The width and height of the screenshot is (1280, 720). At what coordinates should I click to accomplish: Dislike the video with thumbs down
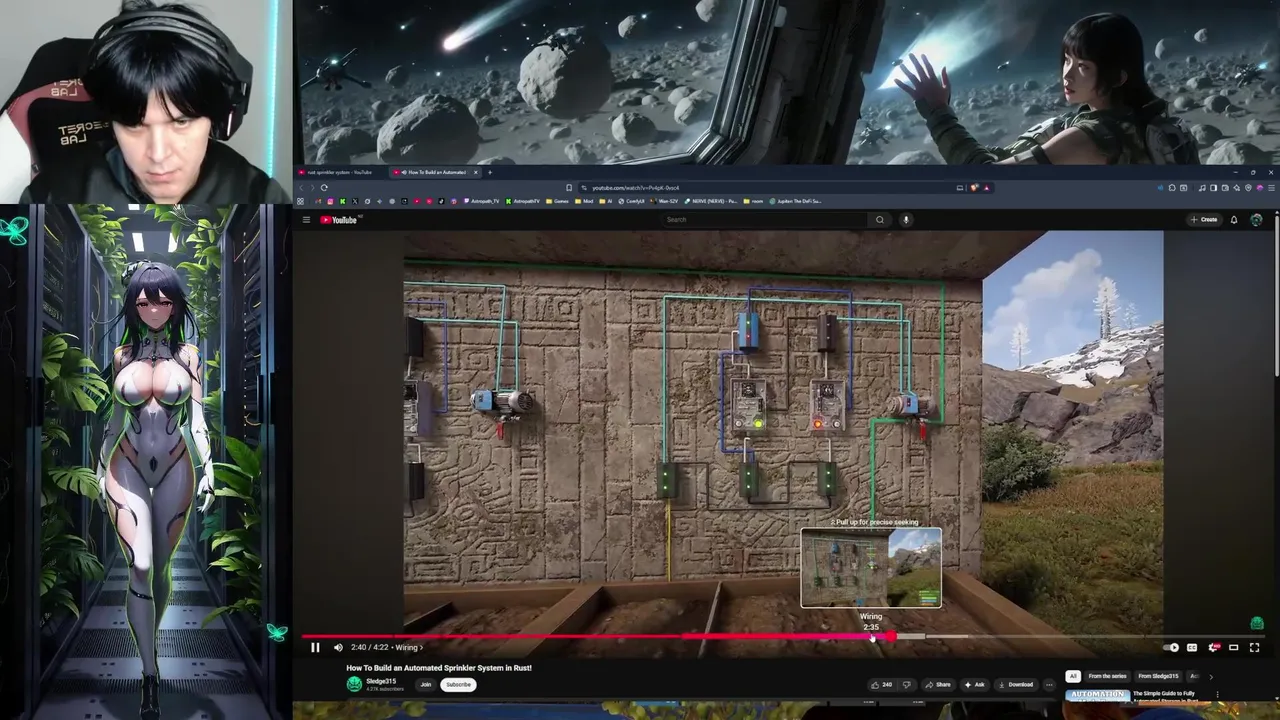907,685
